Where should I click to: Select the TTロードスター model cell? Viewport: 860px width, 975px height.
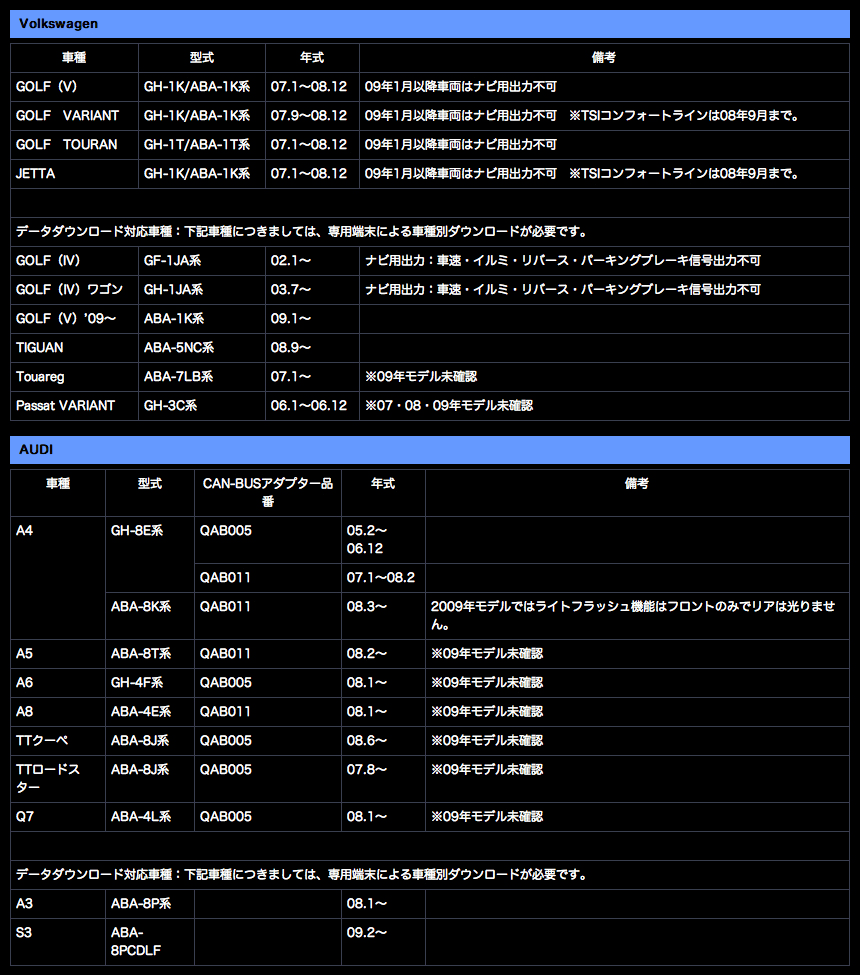[58, 779]
